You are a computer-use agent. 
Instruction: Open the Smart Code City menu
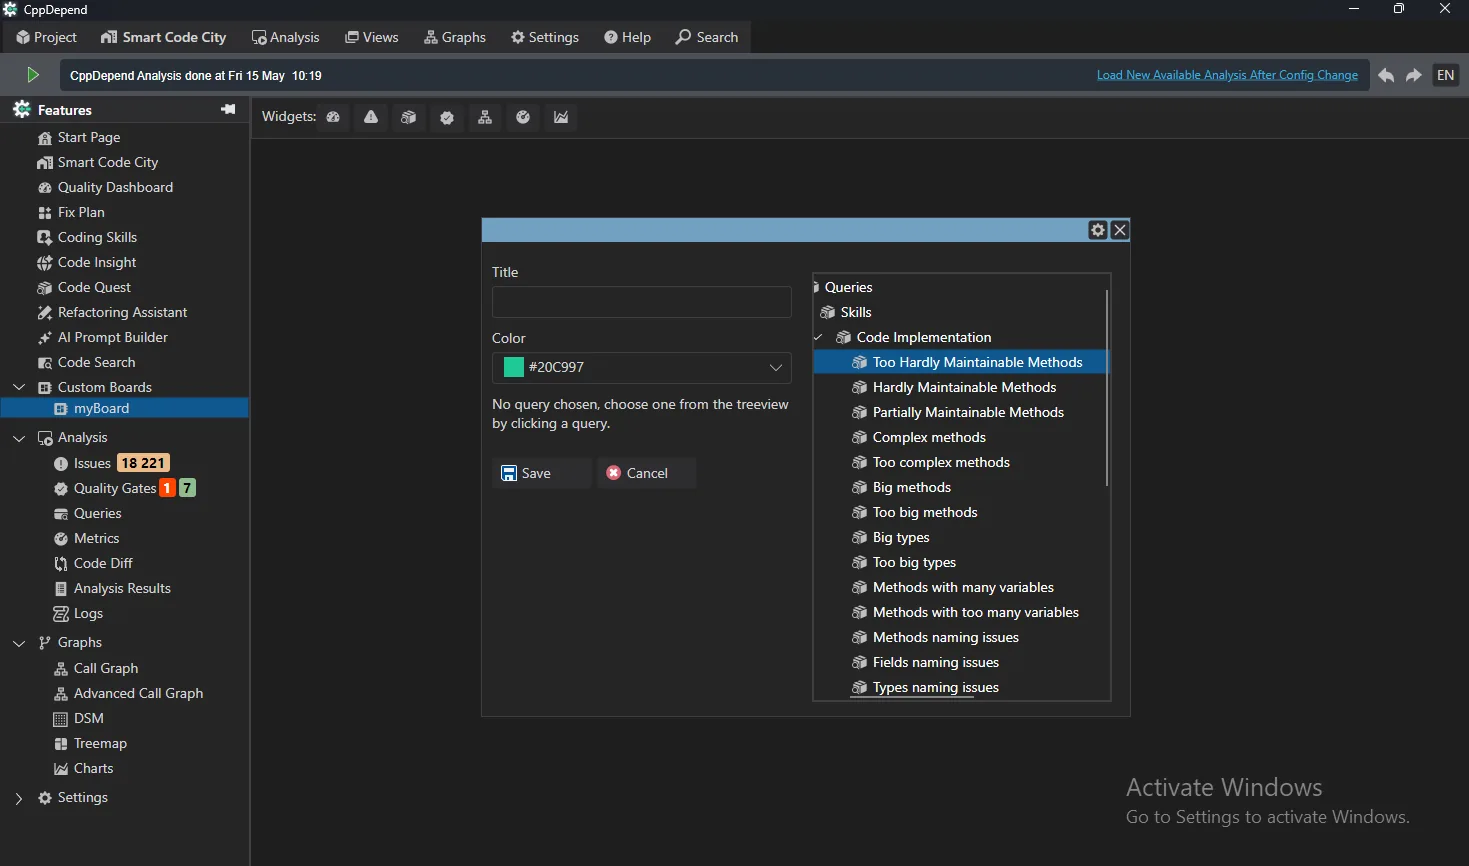(164, 37)
